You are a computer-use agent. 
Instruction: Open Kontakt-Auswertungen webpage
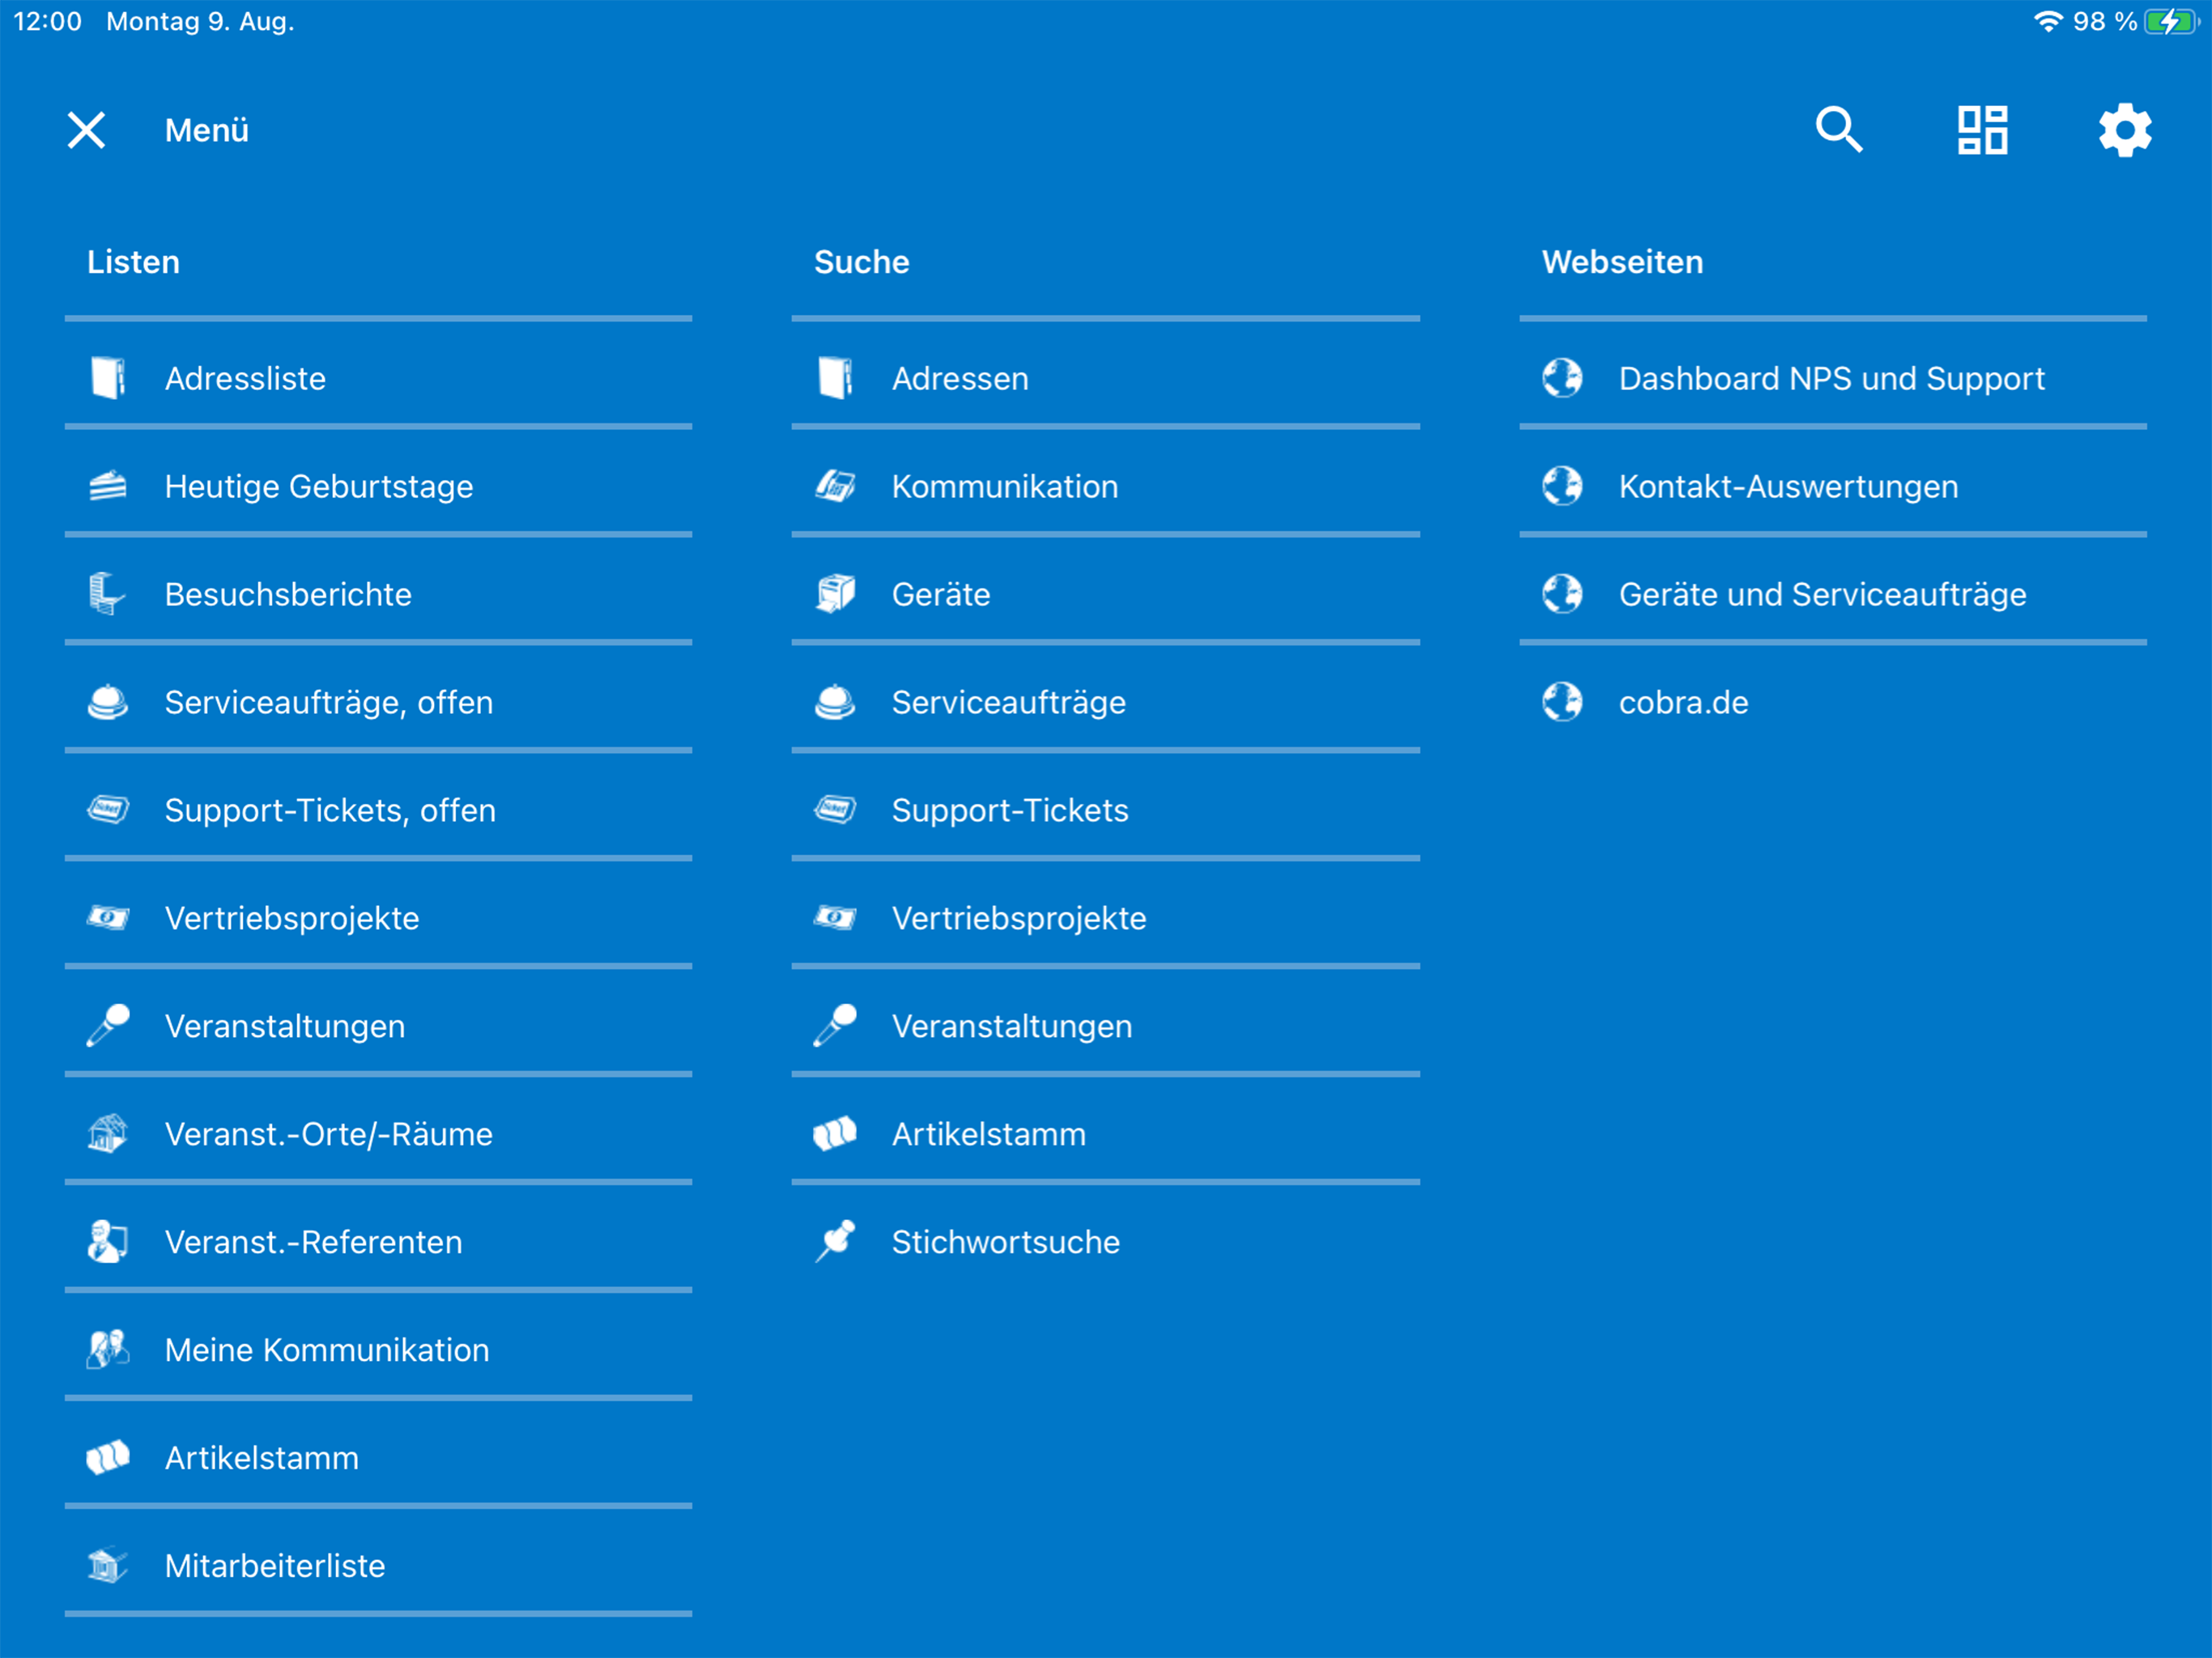pos(1833,486)
